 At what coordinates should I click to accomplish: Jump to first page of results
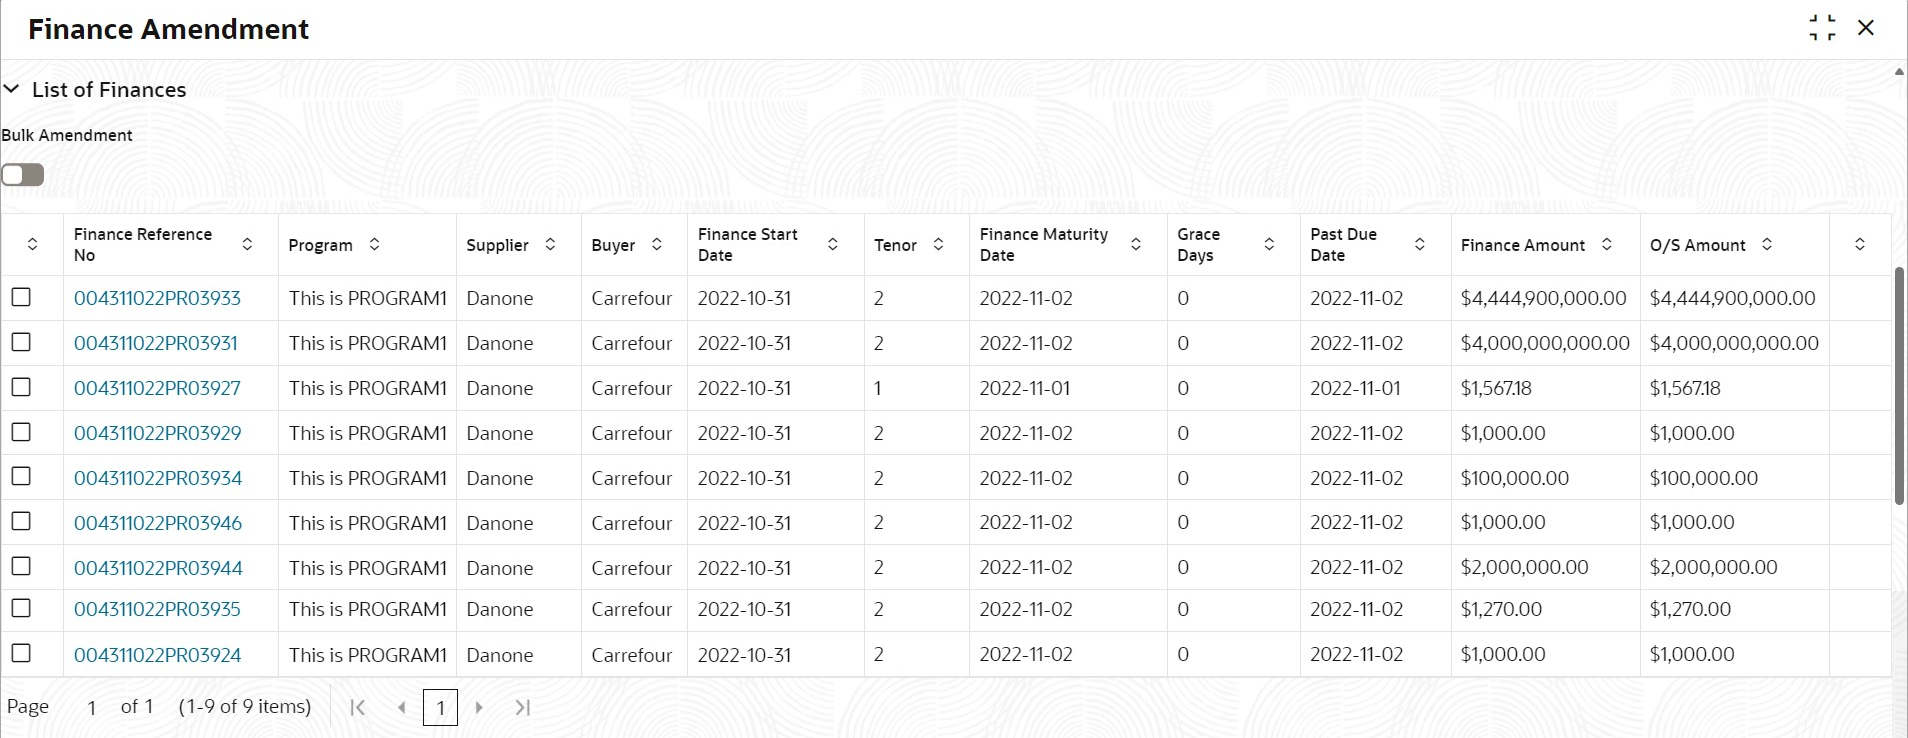(x=357, y=708)
